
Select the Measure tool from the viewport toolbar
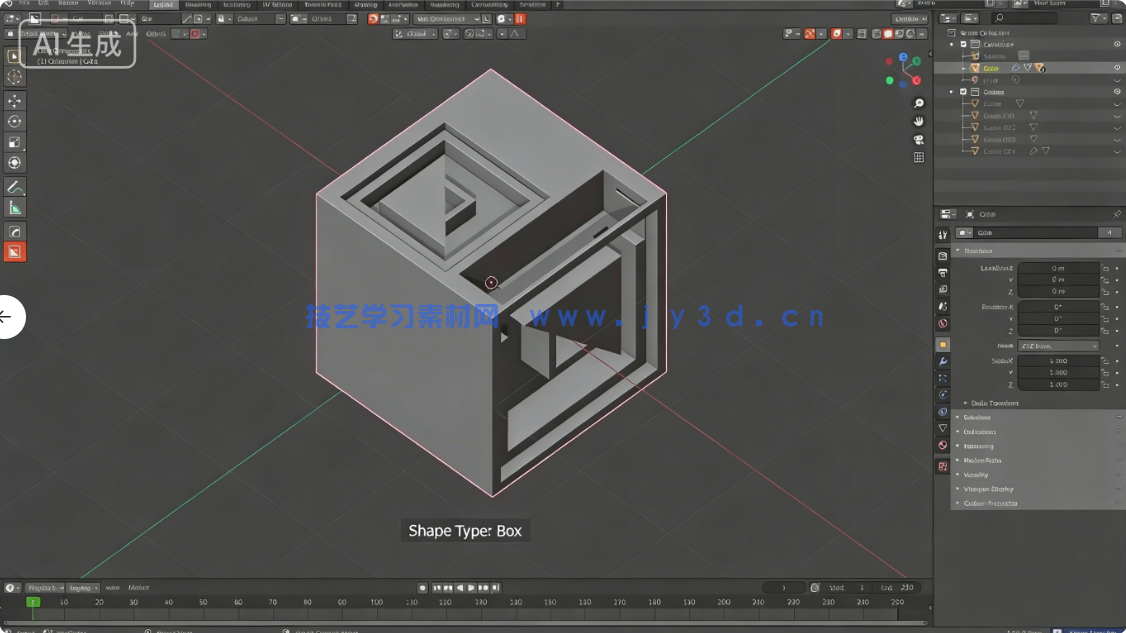point(14,207)
